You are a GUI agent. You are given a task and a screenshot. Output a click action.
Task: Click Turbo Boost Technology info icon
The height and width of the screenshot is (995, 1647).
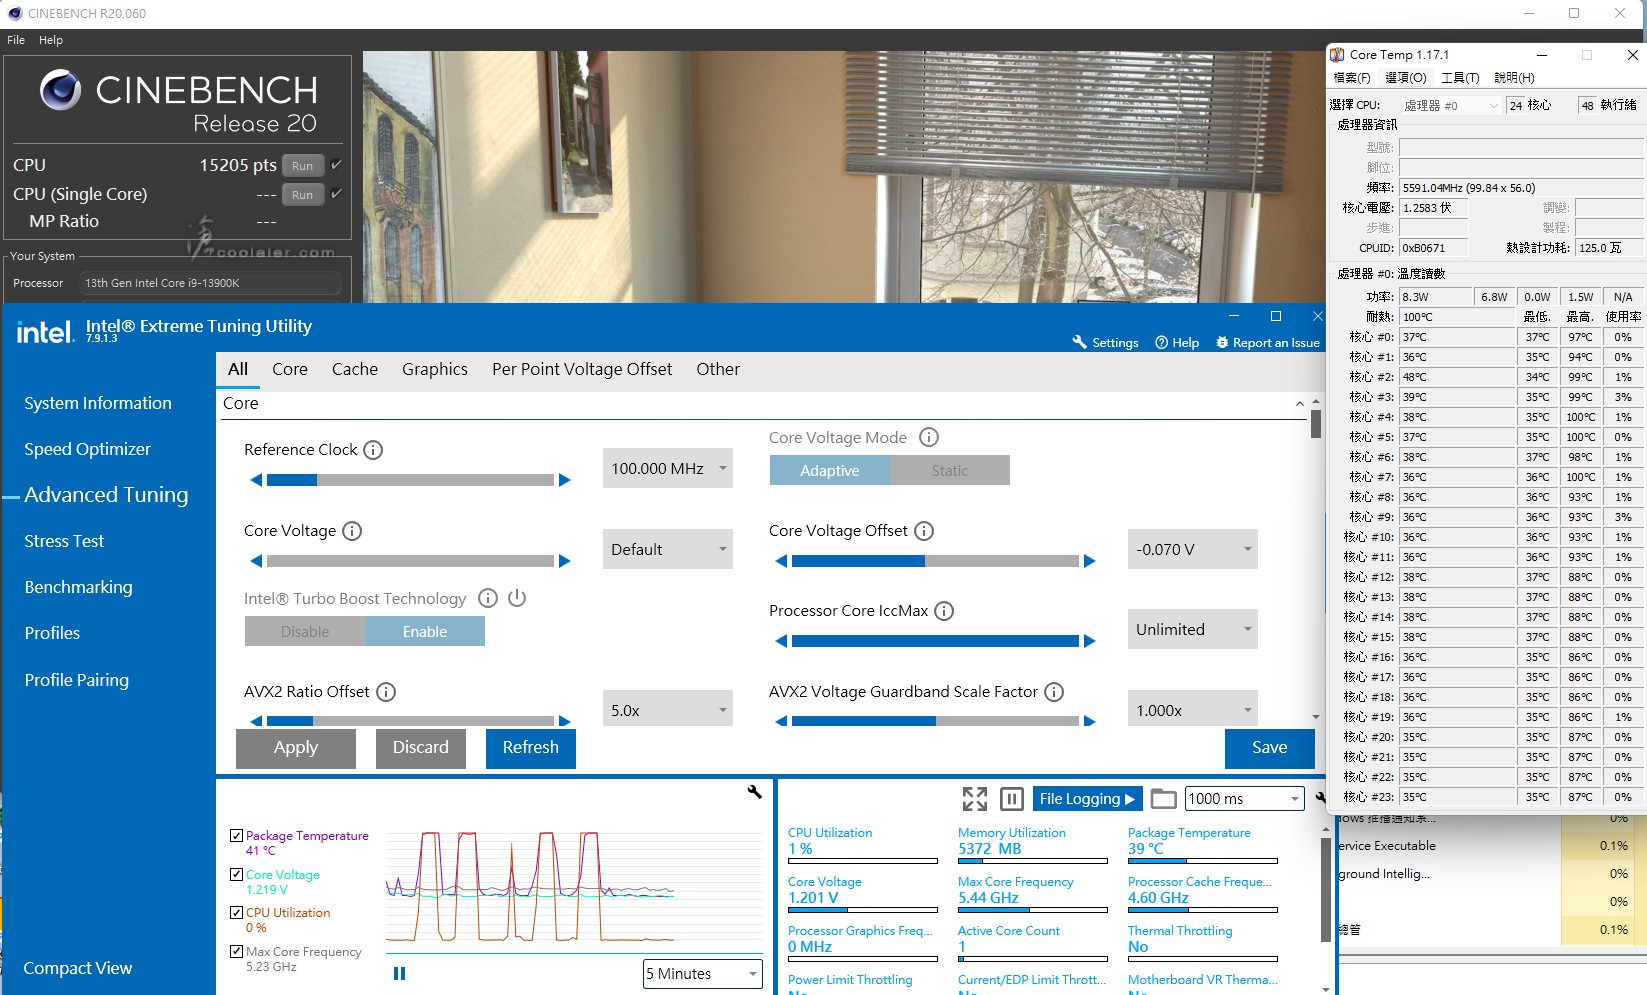pos(488,598)
